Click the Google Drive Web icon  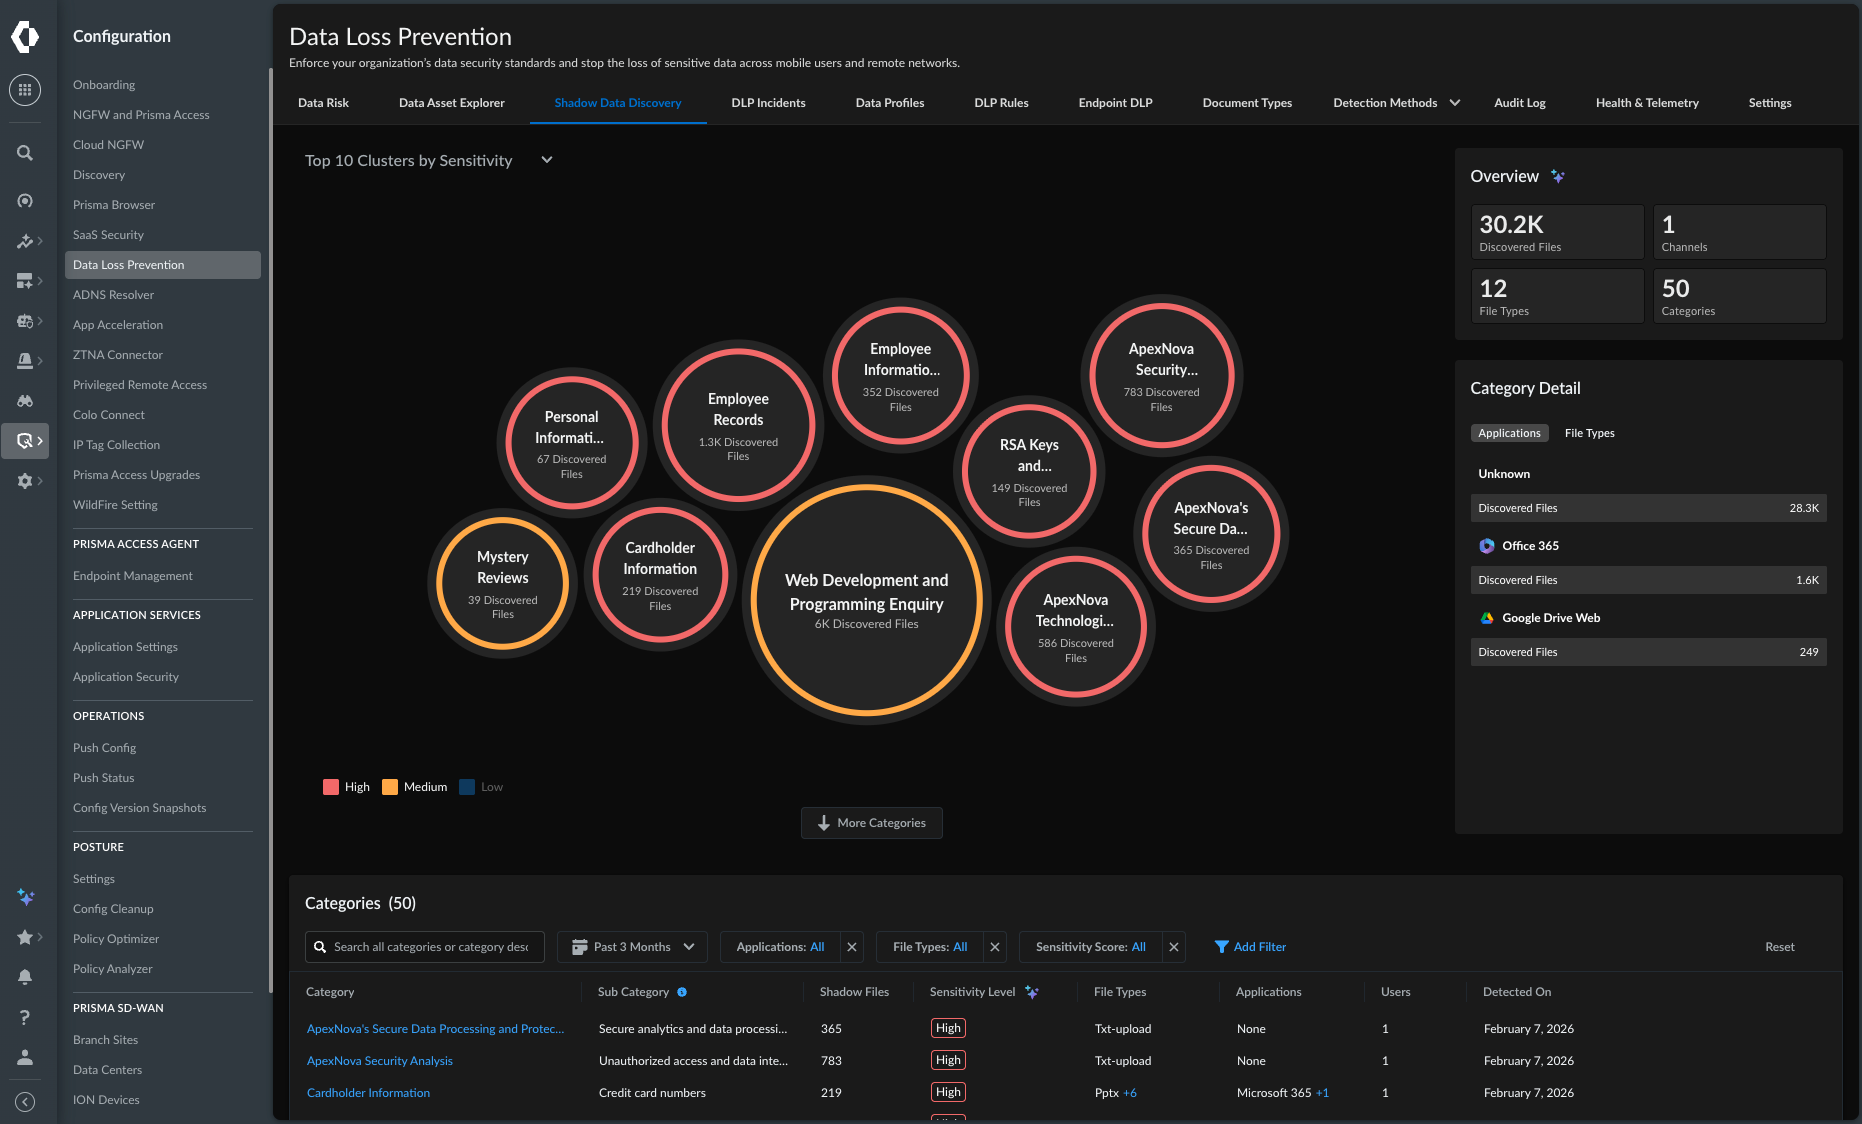1487,618
